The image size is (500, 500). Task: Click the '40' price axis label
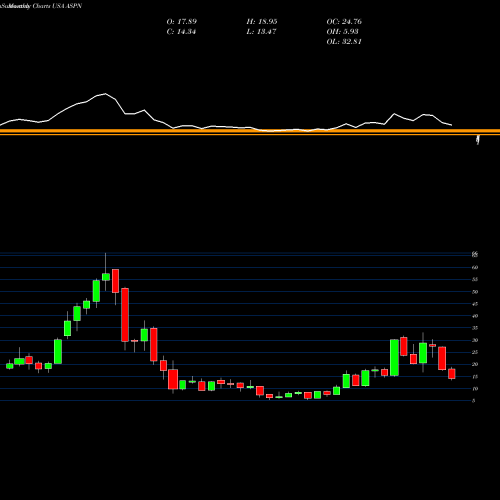(x=475, y=316)
